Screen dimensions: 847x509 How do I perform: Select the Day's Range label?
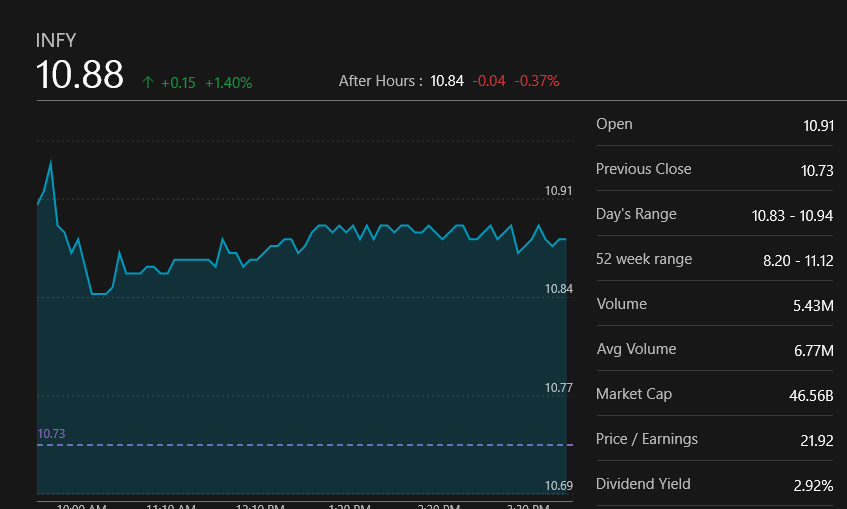click(636, 214)
